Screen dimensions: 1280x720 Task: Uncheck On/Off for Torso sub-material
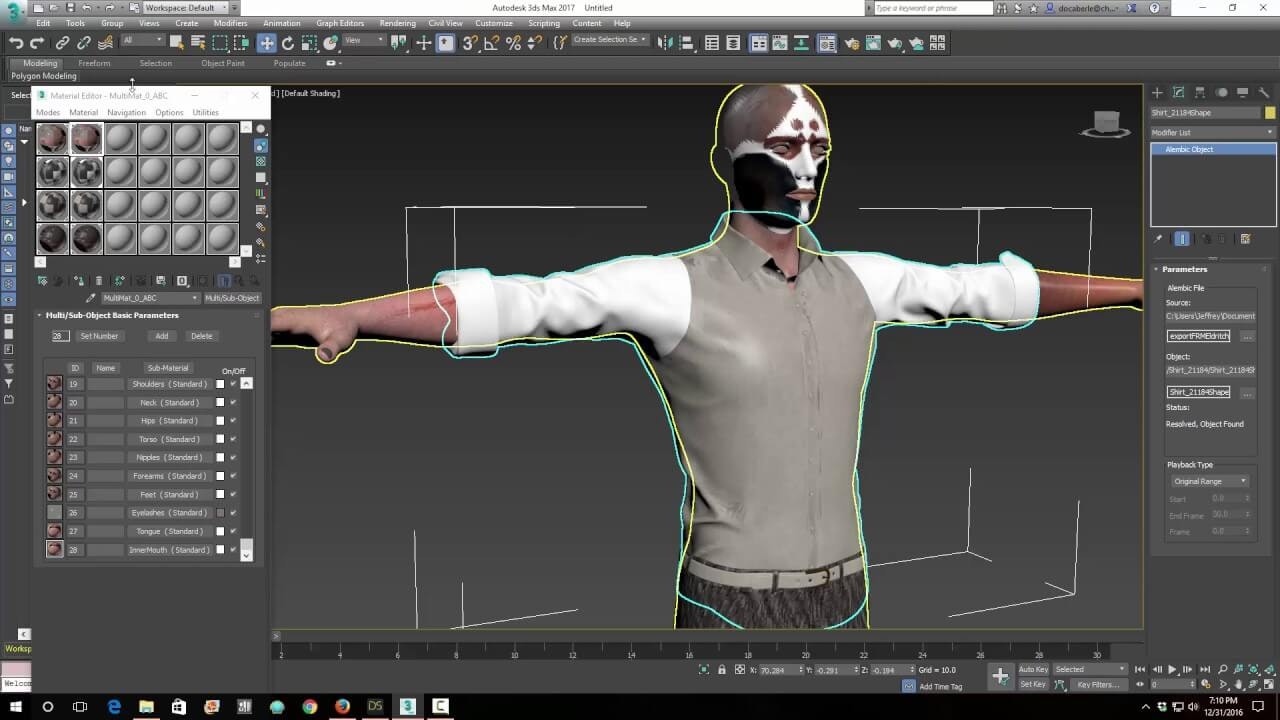pyautogui.click(x=233, y=439)
